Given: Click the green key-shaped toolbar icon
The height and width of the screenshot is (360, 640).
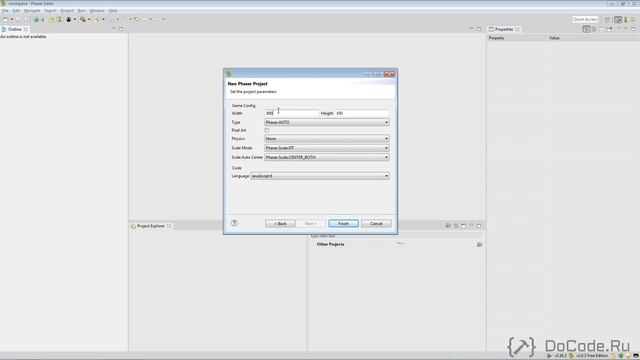Looking at the screenshot, I should pos(83,19).
